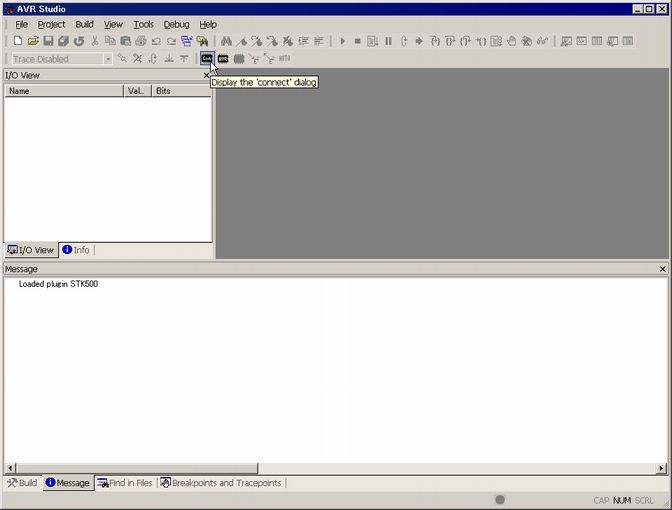This screenshot has height=510, width=672.
Task: Click the Run to Cursor braces icon
Action: 481,41
